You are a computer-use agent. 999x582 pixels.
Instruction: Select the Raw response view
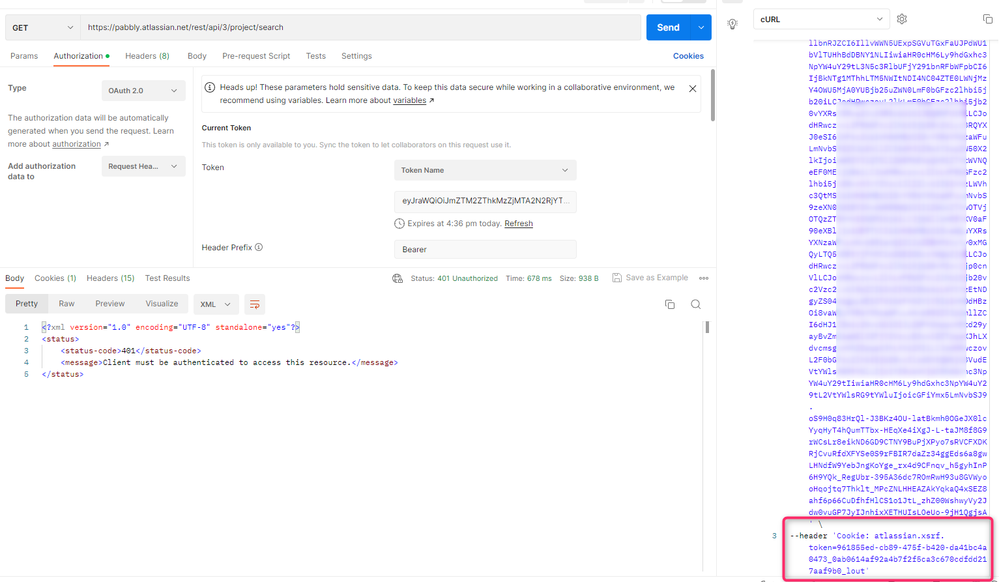pyautogui.click(x=66, y=304)
